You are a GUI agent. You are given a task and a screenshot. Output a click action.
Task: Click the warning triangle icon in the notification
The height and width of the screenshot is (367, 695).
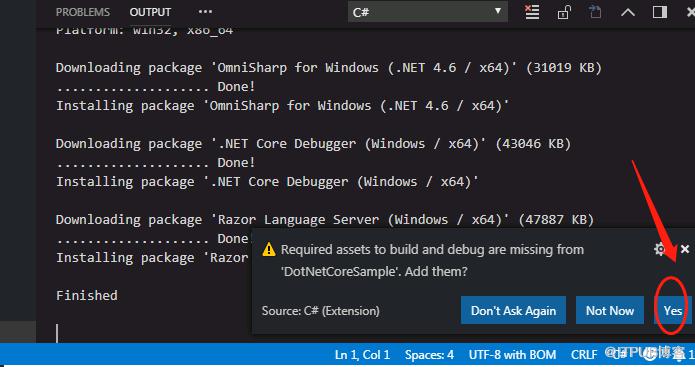(x=269, y=250)
